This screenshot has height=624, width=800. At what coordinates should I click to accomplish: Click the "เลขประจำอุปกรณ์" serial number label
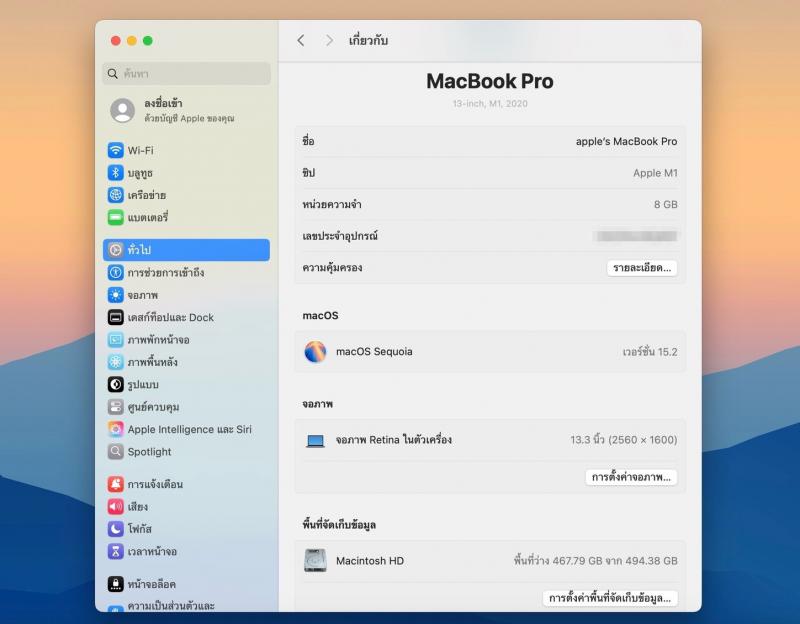coord(340,236)
